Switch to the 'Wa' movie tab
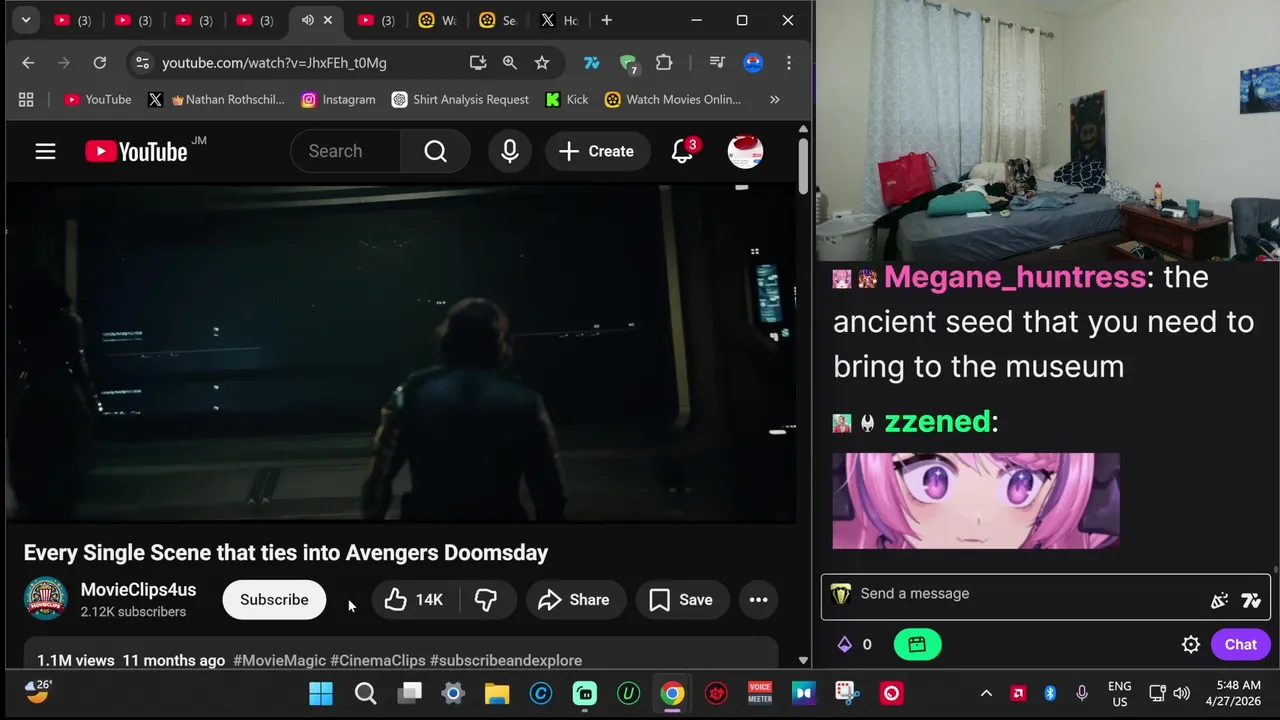The height and width of the screenshot is (720, 1280). click(x=437, y=20)
